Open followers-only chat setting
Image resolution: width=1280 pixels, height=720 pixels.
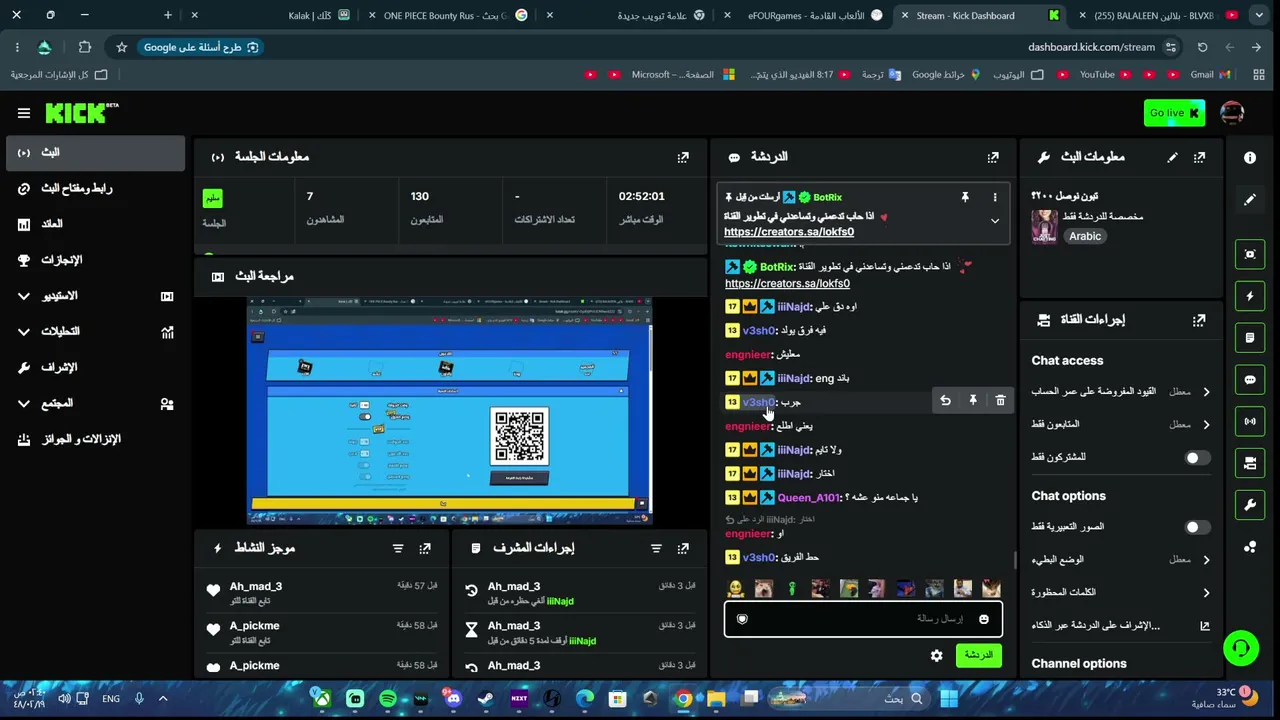(1121, 424)
